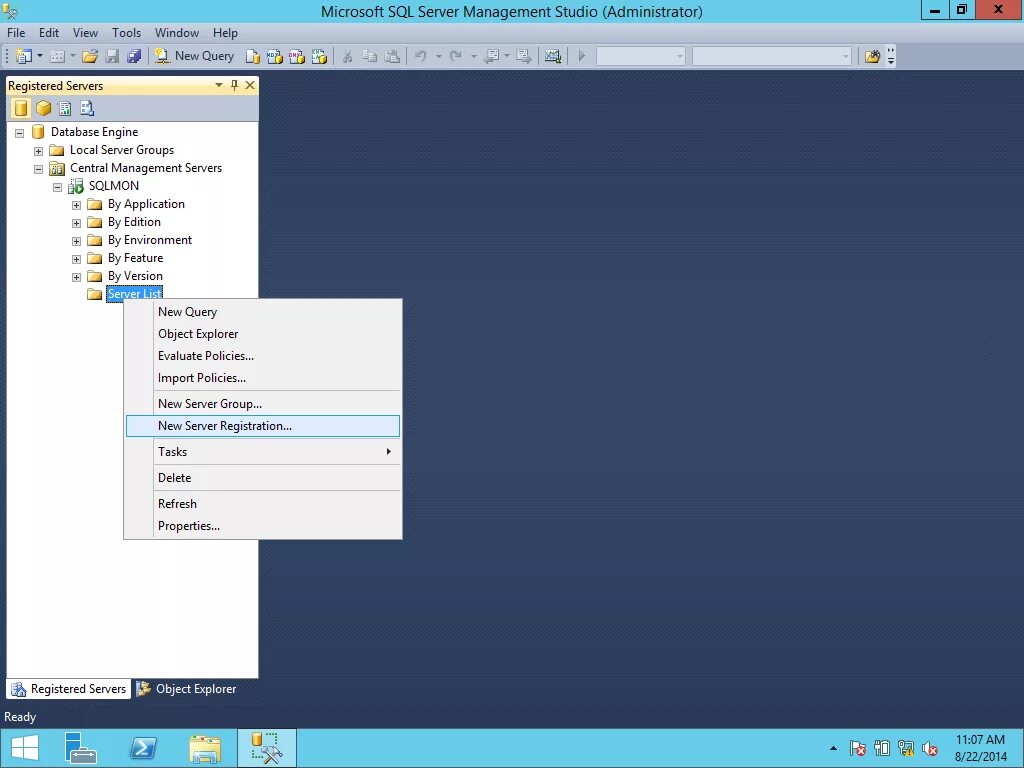Viewport: 1024px width, 768px height.
Task: Click the New Project toolbar icon
Action: [24, 56]
